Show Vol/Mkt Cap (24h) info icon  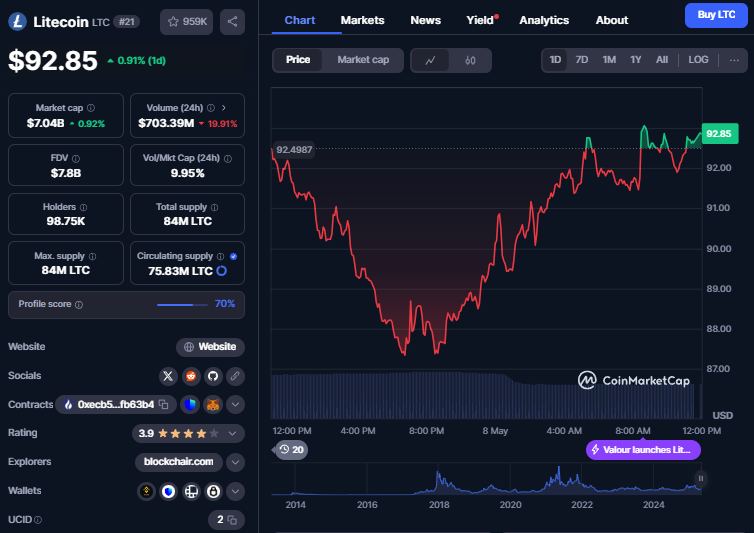pyautogui.click(x=228, y=158)
